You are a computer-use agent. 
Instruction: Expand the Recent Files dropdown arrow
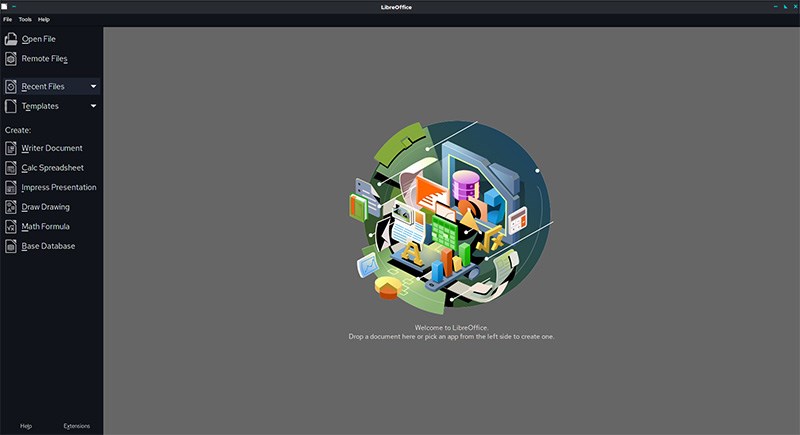93,87
